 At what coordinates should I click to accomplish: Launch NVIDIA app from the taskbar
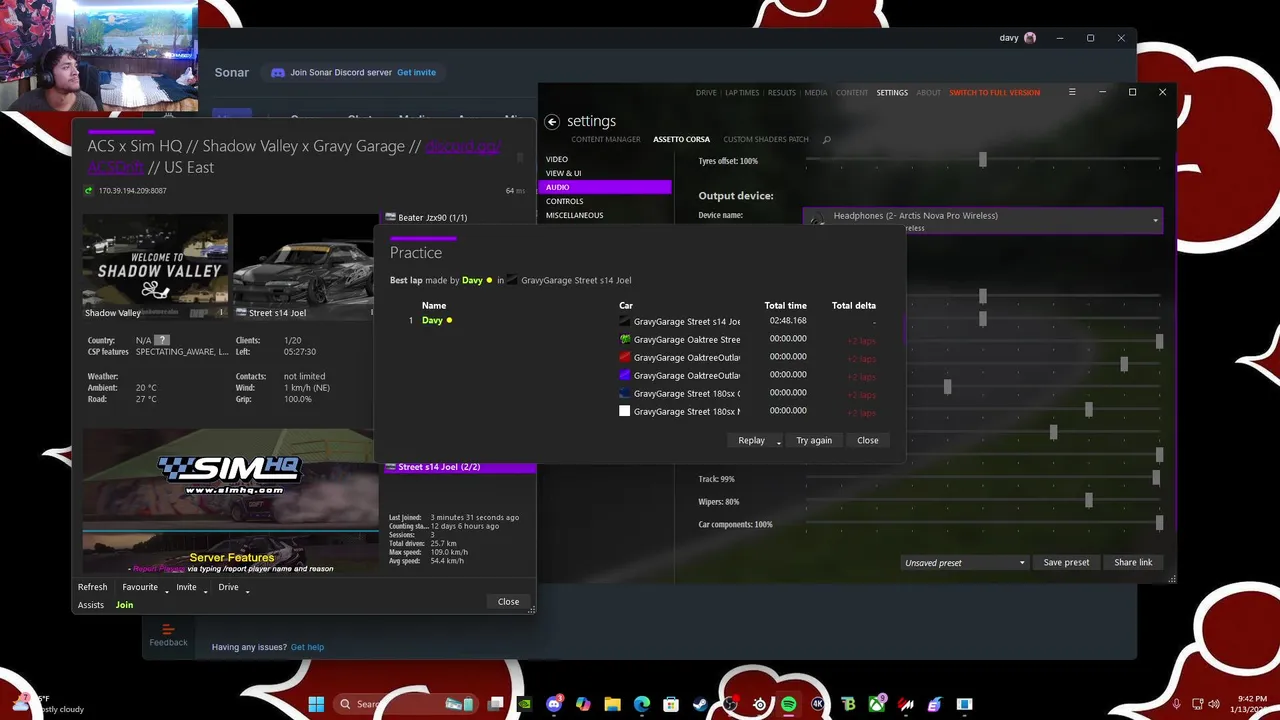click(x=525, y=704)
